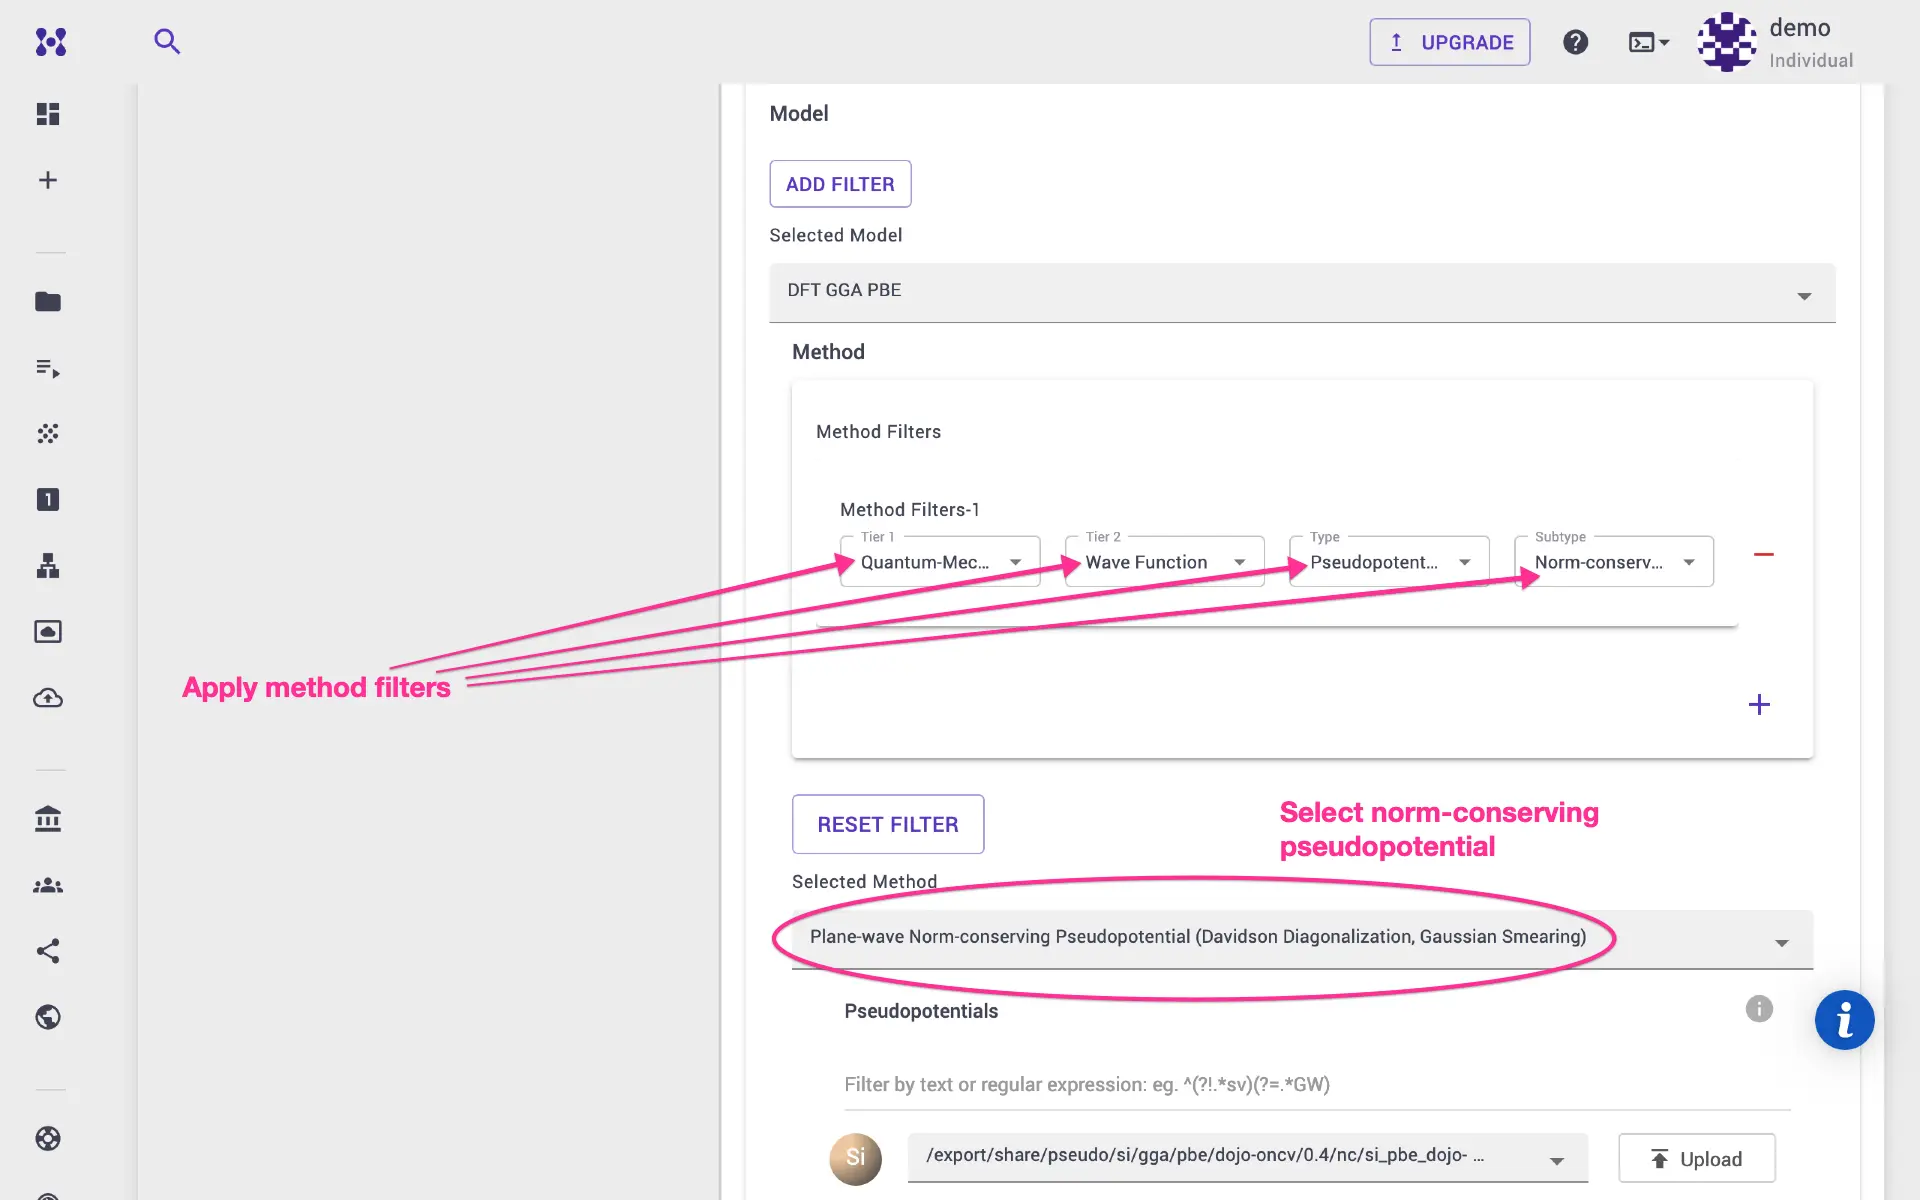Open the dashboard icon in sidebar

[48, 114]
